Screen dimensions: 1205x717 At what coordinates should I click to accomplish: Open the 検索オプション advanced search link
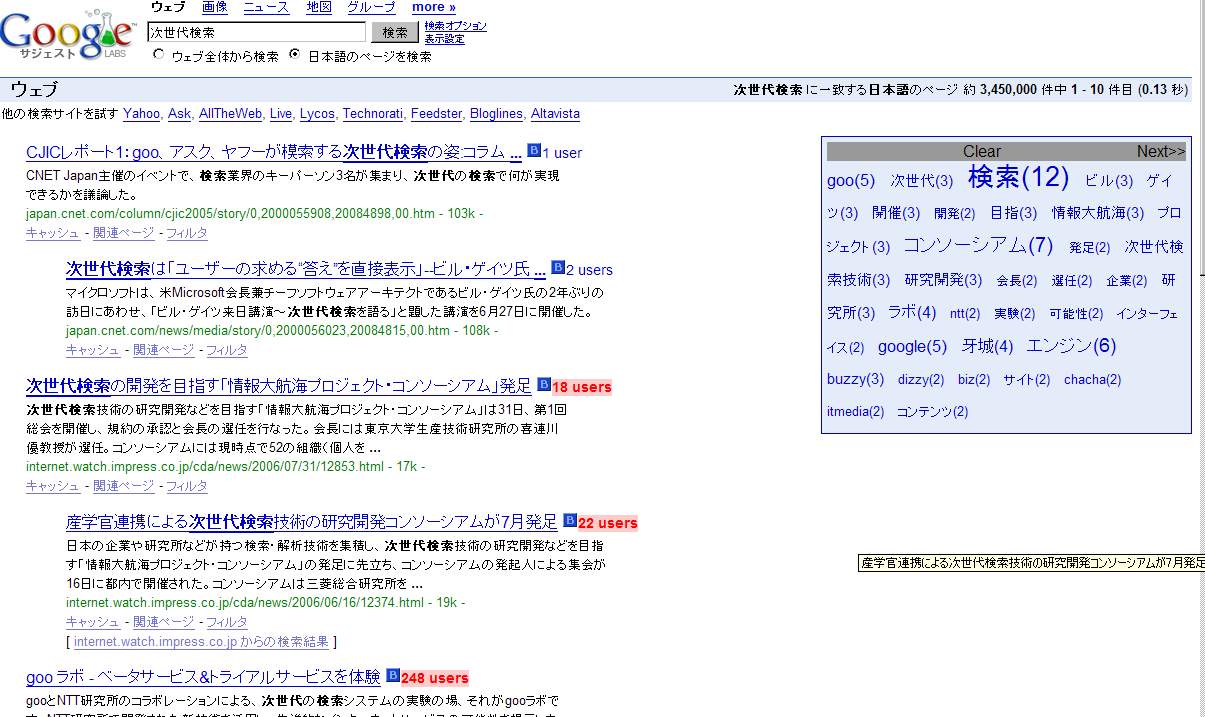[456, 26]
